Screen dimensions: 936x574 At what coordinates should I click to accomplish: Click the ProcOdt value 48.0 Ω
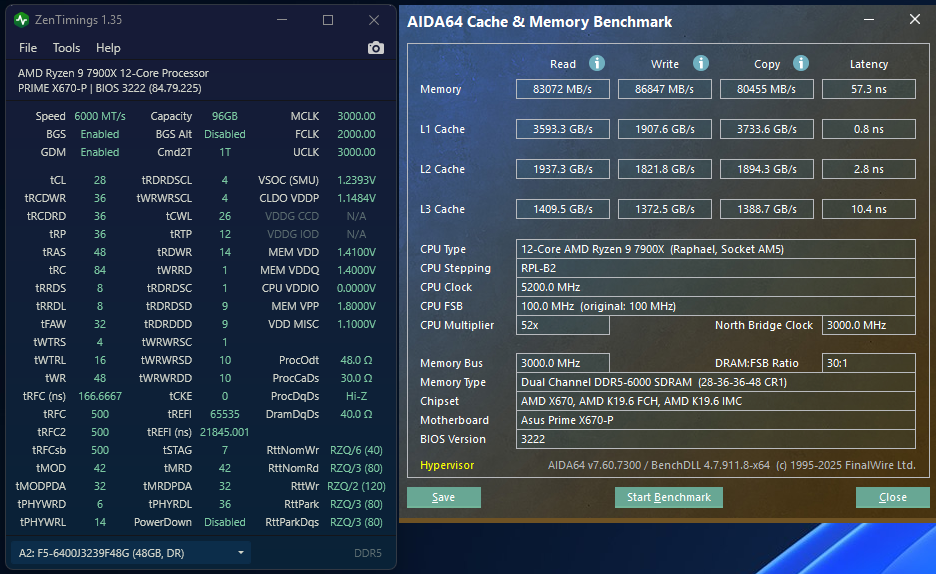click(x=356, y=360)
